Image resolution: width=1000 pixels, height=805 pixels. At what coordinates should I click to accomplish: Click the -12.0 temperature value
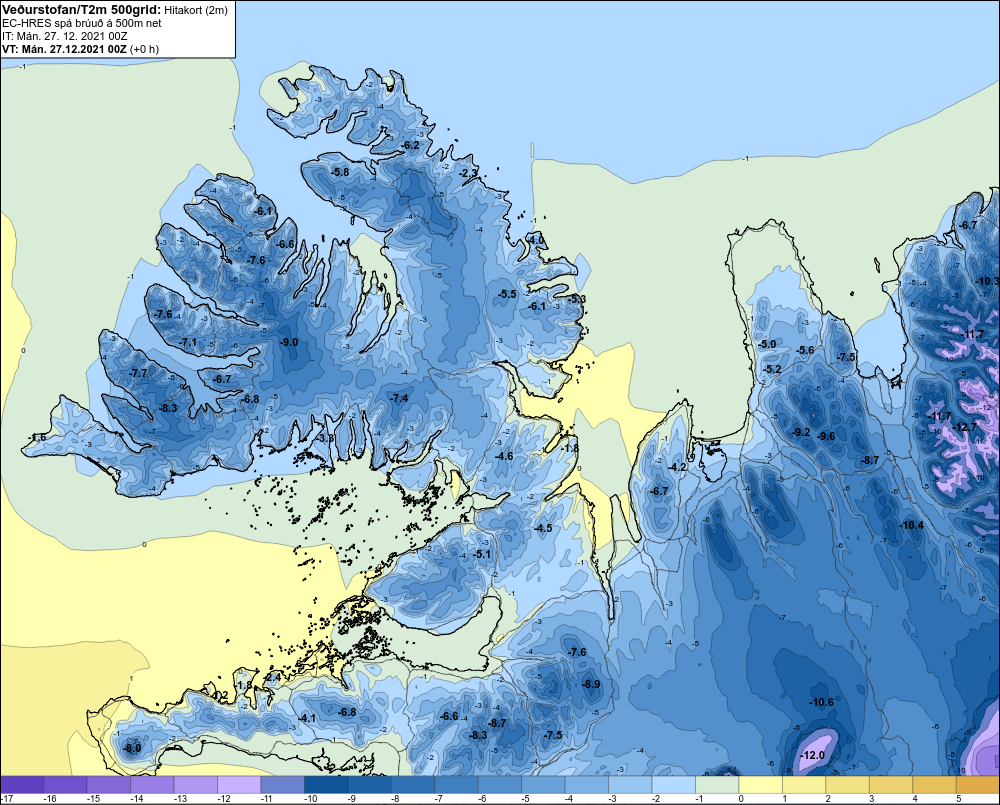[812, 755]
